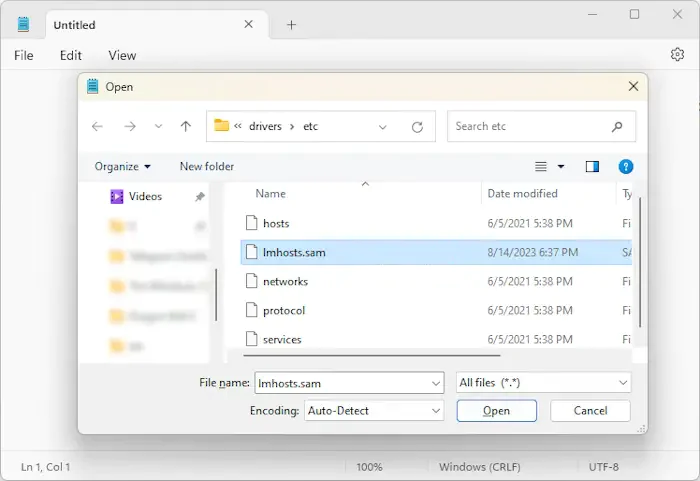Open the All files type filter
Image resolution: width=700 pixels, height=481 pixels.
tap(543, 383)
